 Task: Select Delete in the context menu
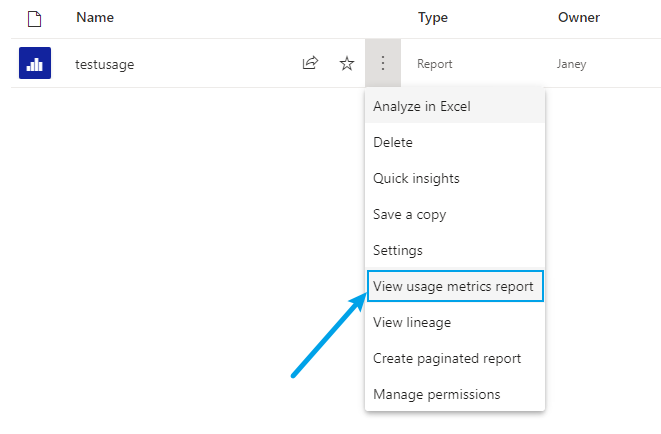[455, 142]
